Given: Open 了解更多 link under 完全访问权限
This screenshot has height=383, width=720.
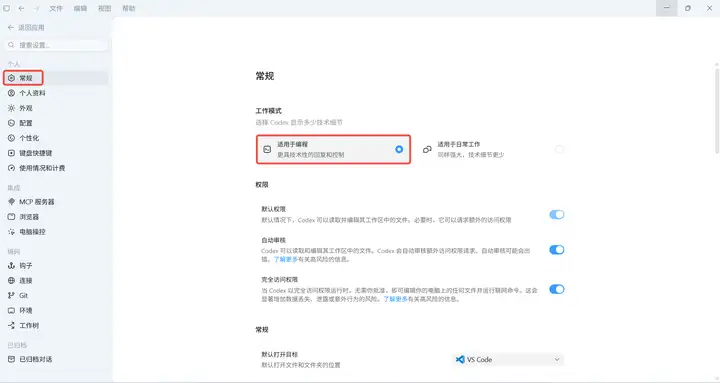Looking at the screenshot, I should [x=395, y=299].
